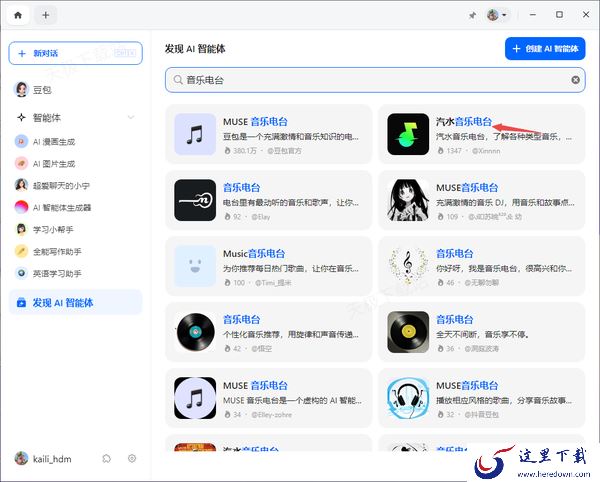
Task: Open the 汽水音乐电台 green note icon
Action: tap(408, 134)
